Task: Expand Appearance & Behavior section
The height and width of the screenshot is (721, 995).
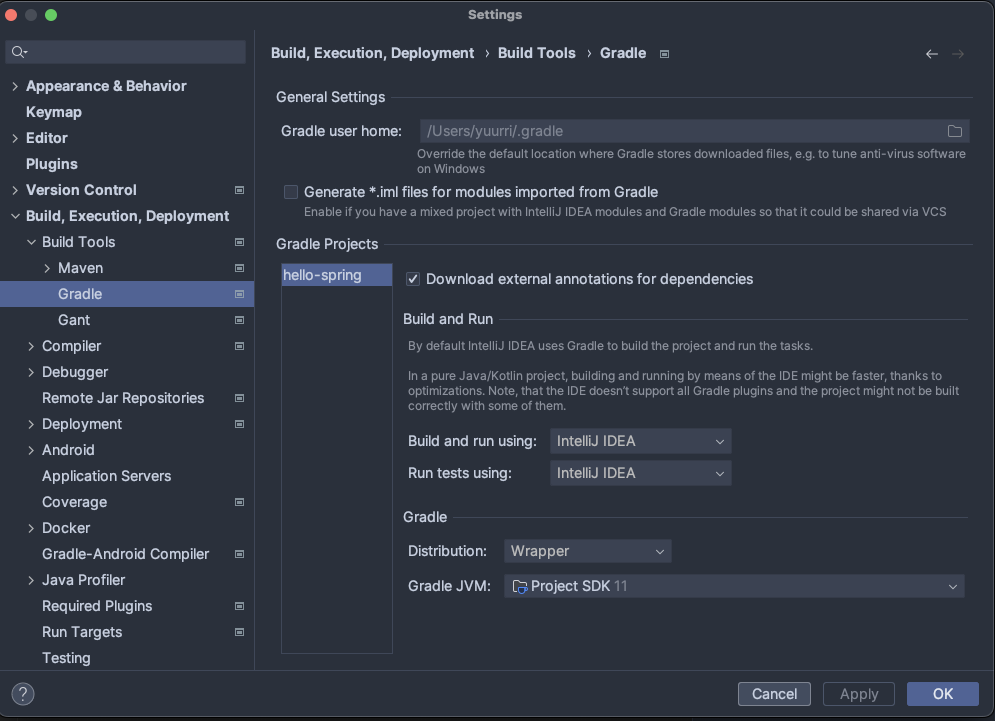Action: pyautogui.click(x=15, y=86)
